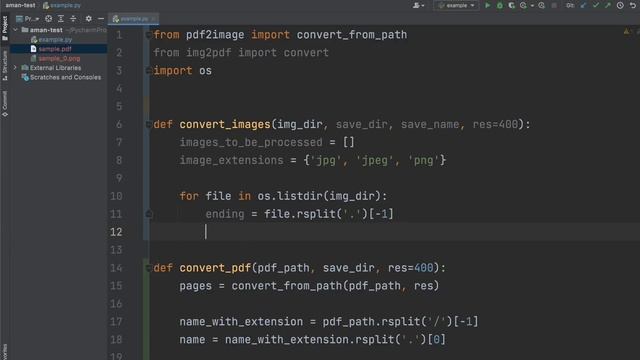Click the example.py breadcrumb in the navigation bar
The height and width of the screenshot is (360, 640).
(62, 5)
